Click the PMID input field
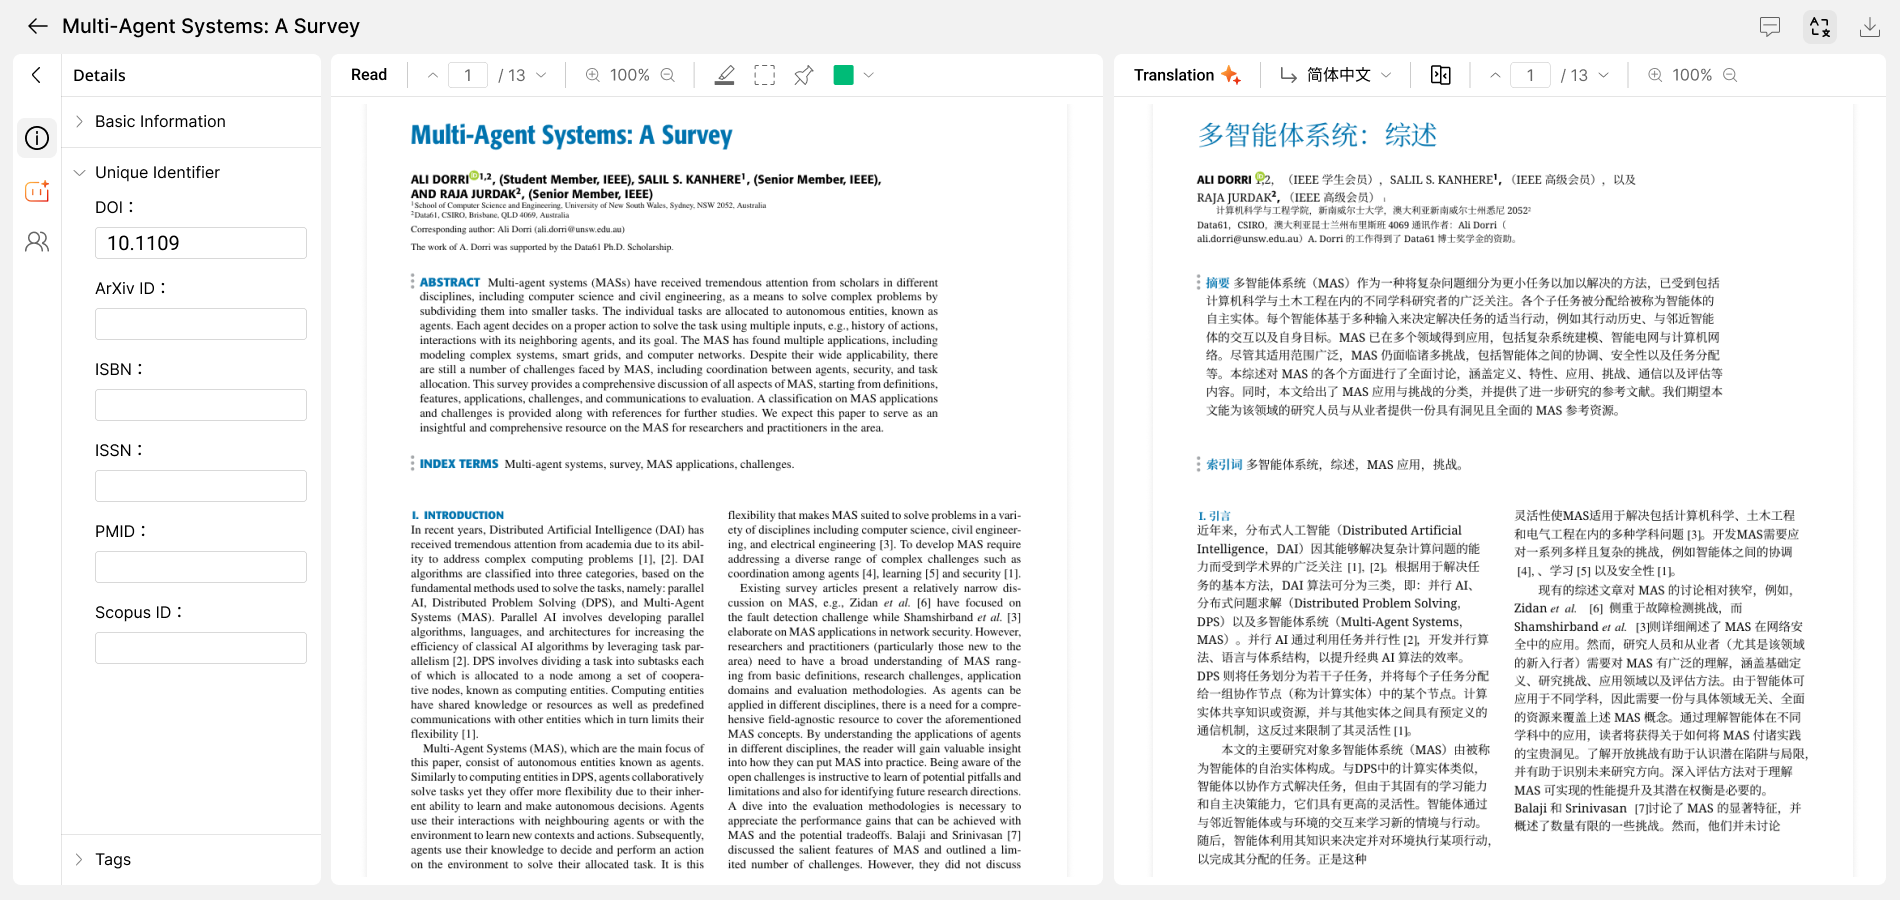 201,567
